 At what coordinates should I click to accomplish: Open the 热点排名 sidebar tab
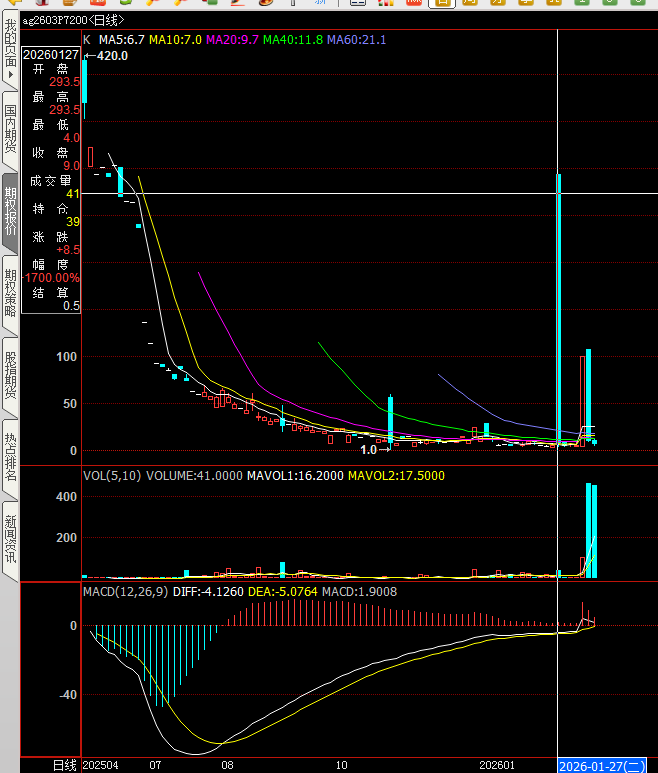(10, 457)
